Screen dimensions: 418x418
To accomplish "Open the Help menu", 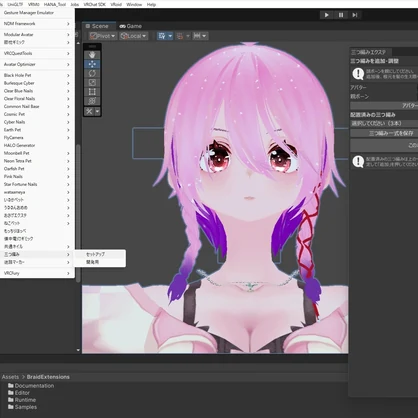I will click(x=151, y=4).
